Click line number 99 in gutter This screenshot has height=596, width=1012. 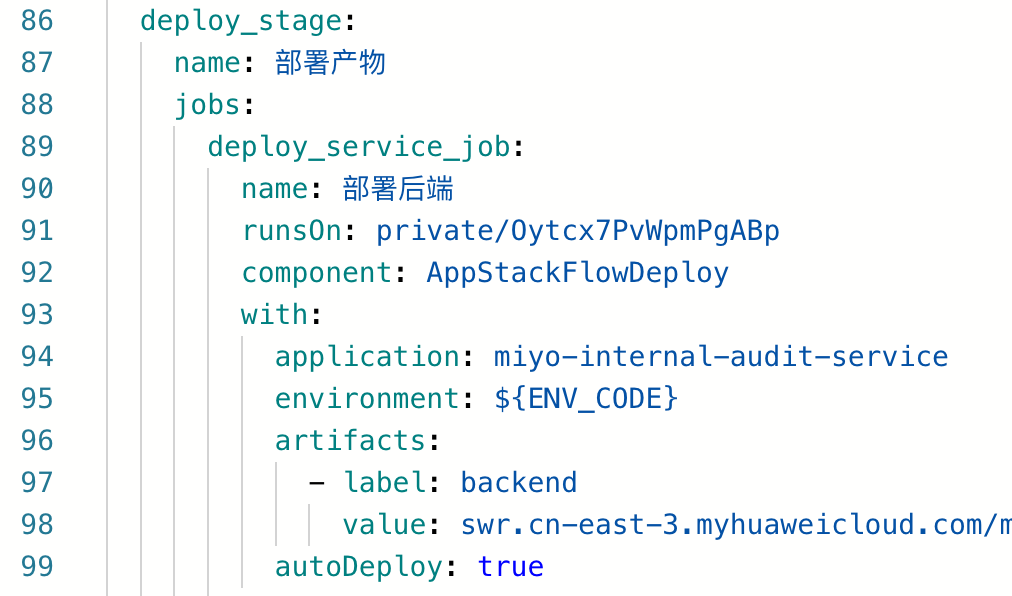(x=37, y=567)
